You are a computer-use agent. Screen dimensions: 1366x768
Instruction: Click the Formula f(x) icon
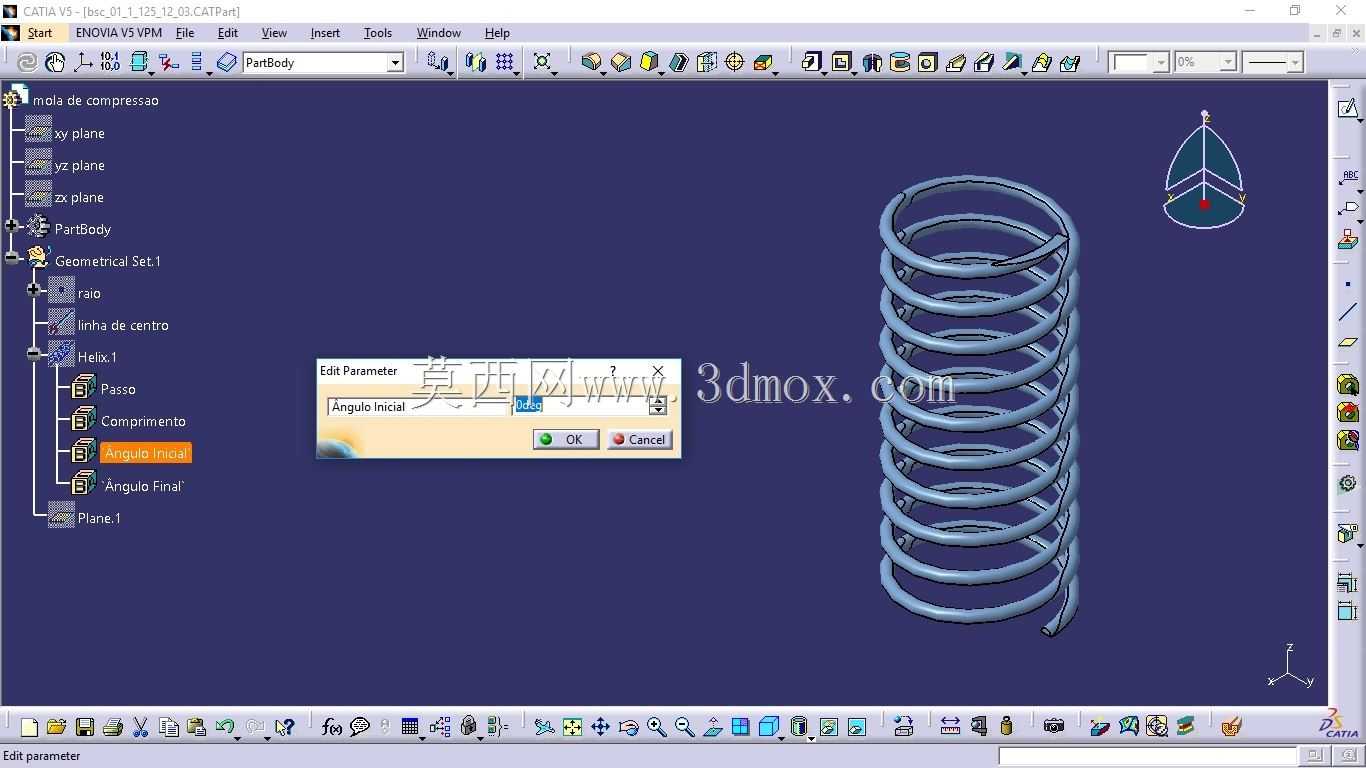(332, 727)
